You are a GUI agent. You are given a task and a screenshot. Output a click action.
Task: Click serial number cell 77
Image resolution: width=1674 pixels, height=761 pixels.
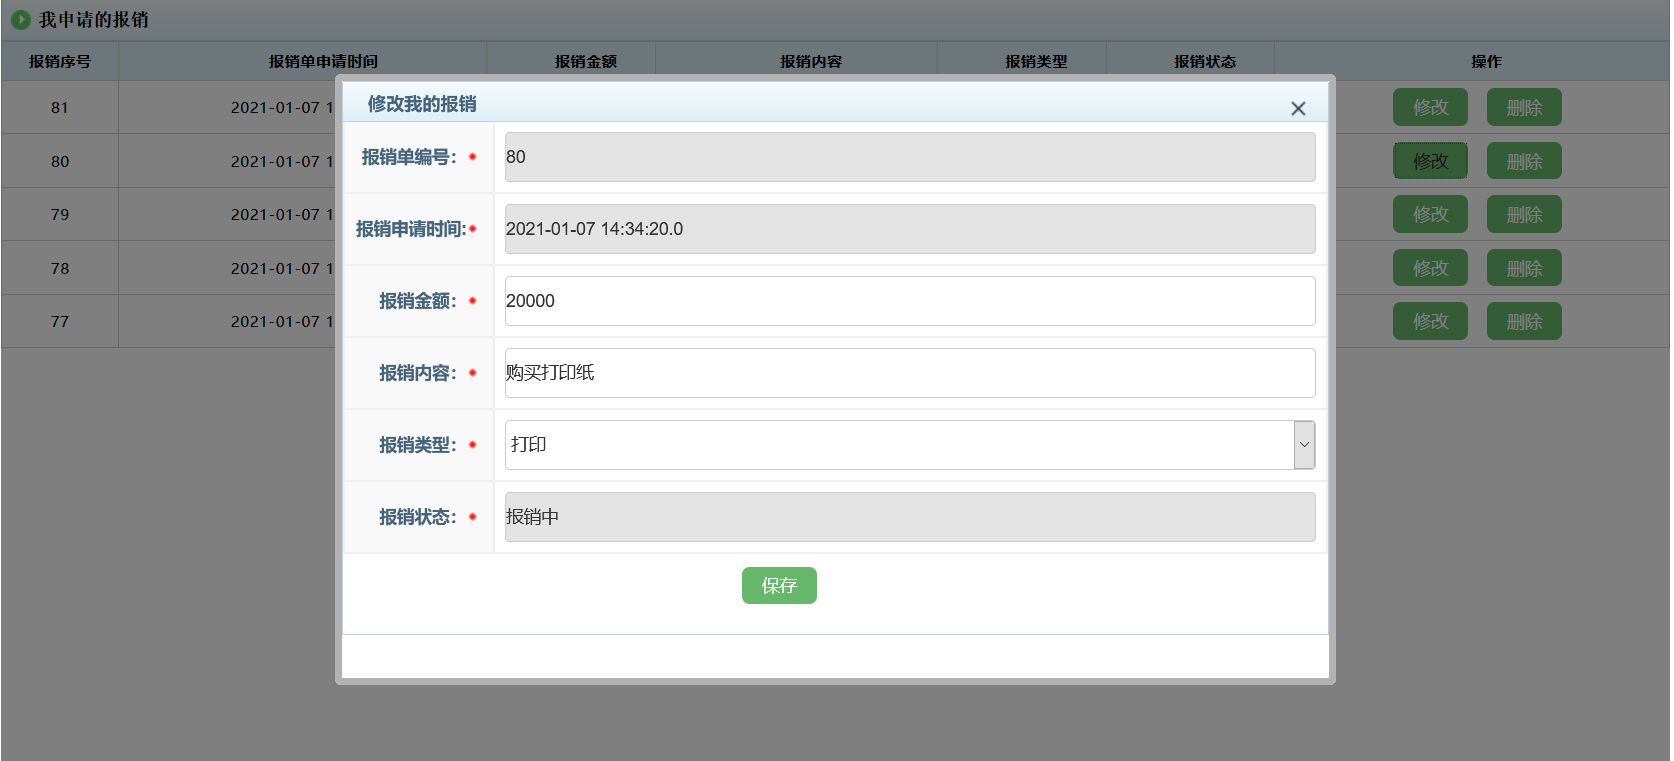(x=60, y=321)
